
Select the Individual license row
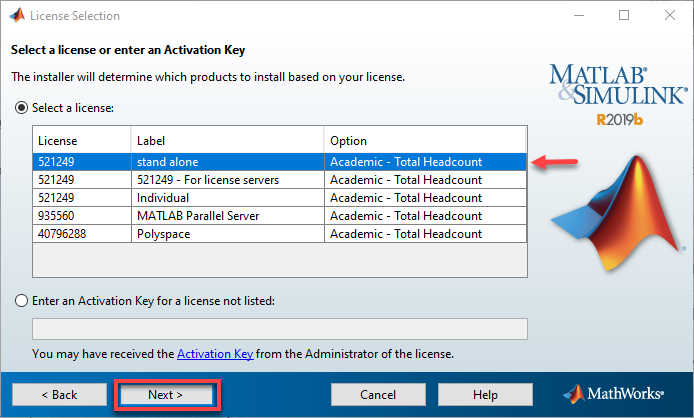point(280,197)
